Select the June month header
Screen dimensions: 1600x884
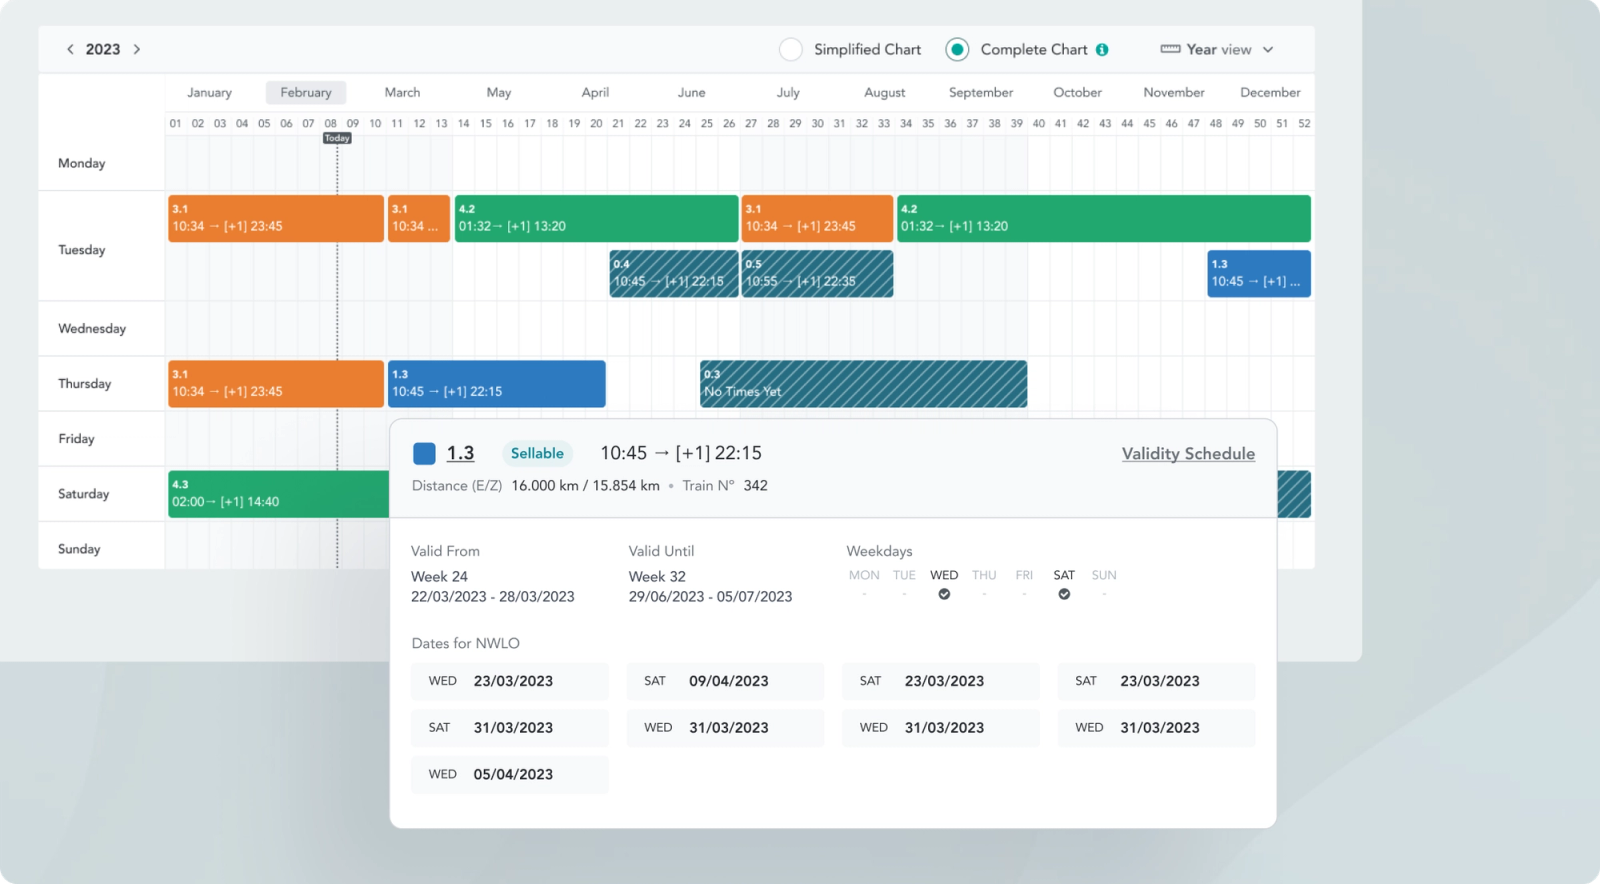[691, 92]
